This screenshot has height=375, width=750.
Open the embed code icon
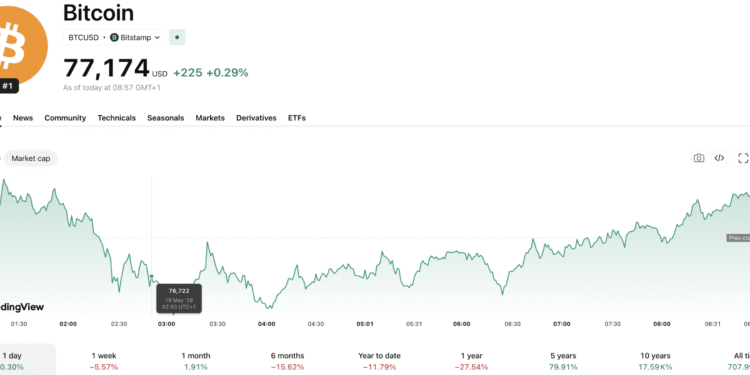[719, 158]
